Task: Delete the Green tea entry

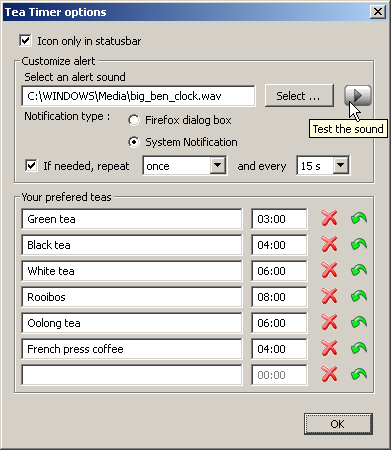Action: [x=329, y=219]
